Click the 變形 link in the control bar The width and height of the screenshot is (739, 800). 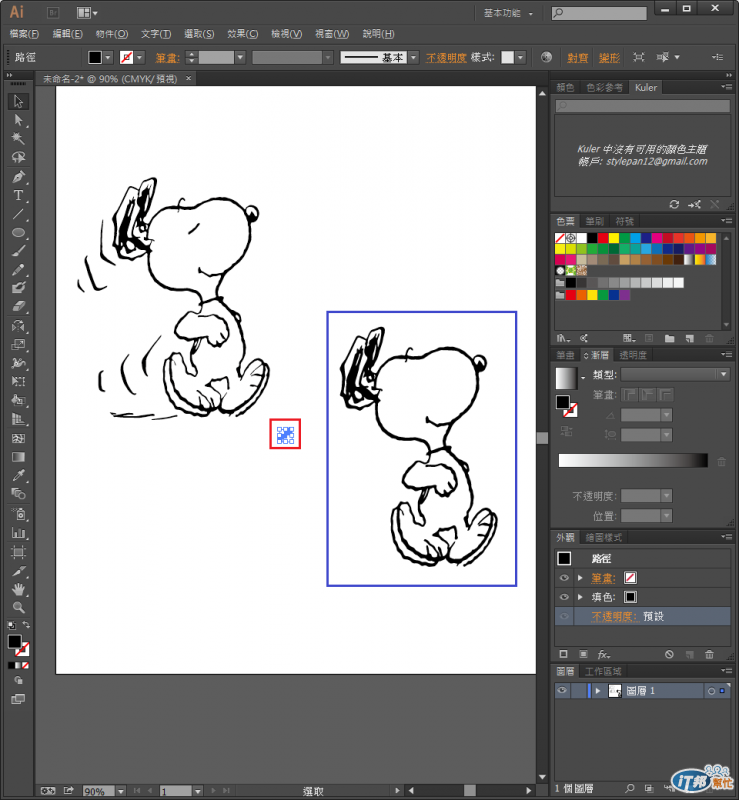[x=609, y=58]
